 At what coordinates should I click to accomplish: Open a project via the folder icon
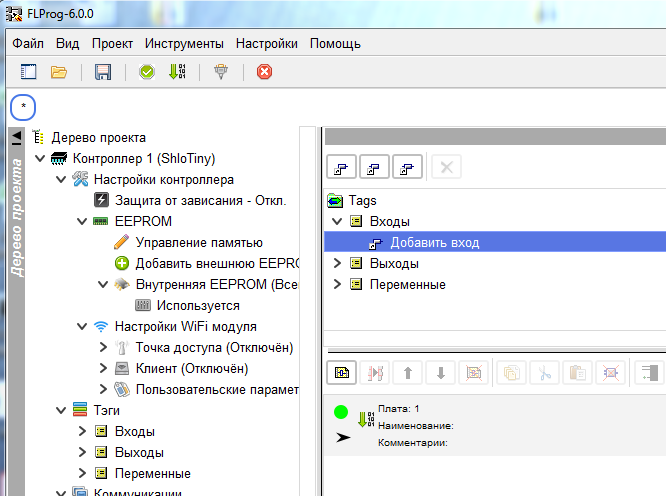point(59,72)
